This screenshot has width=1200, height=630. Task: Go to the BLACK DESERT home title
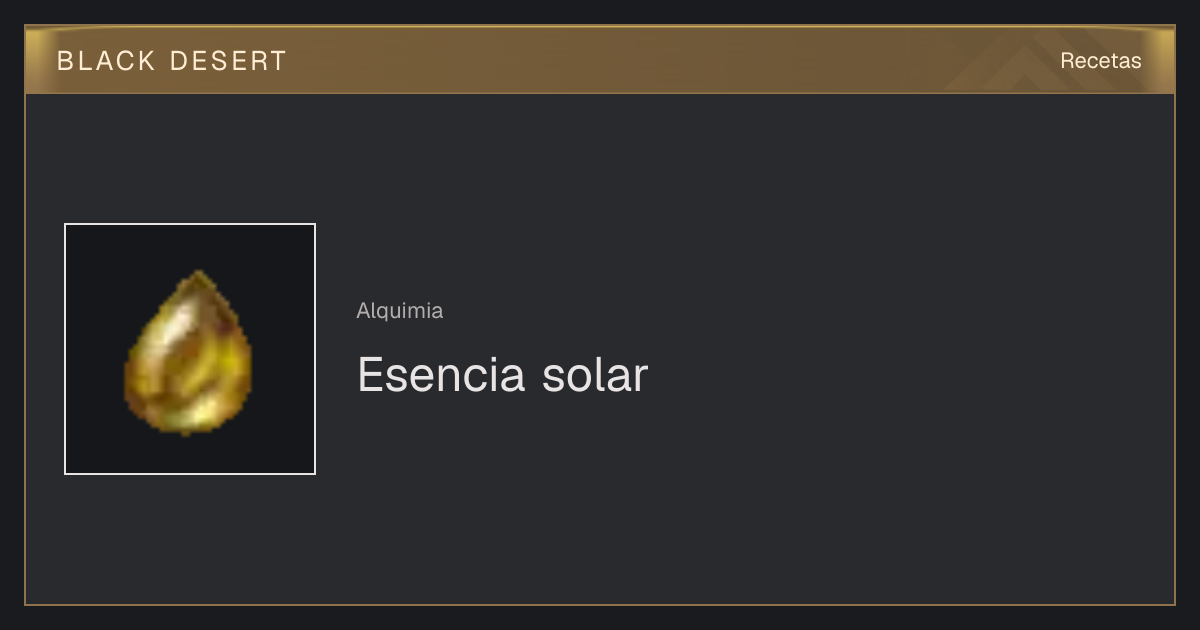coord(172,61)
